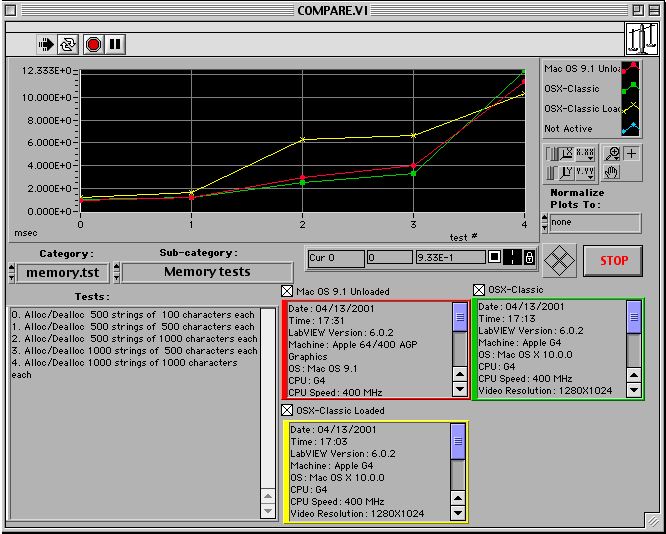Select the crosshair cursor tool
Image resolution: width=666 pixels, height=534 pixels.
tap(632, 154)
